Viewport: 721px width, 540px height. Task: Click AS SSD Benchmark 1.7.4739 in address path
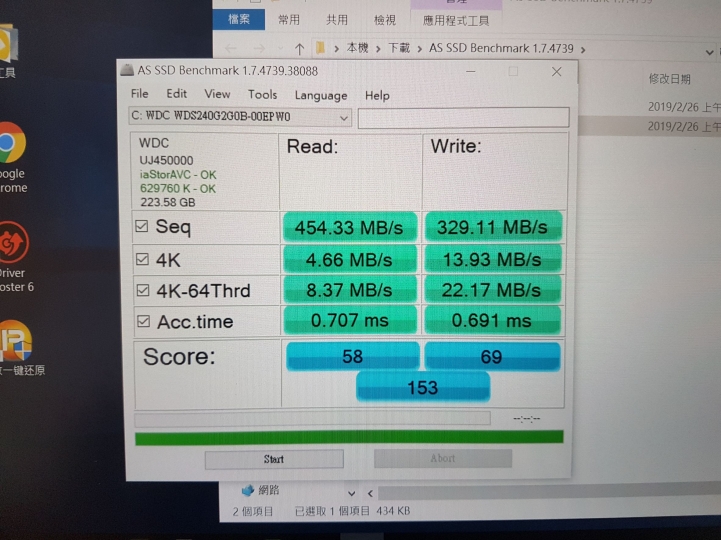[501, 48]
